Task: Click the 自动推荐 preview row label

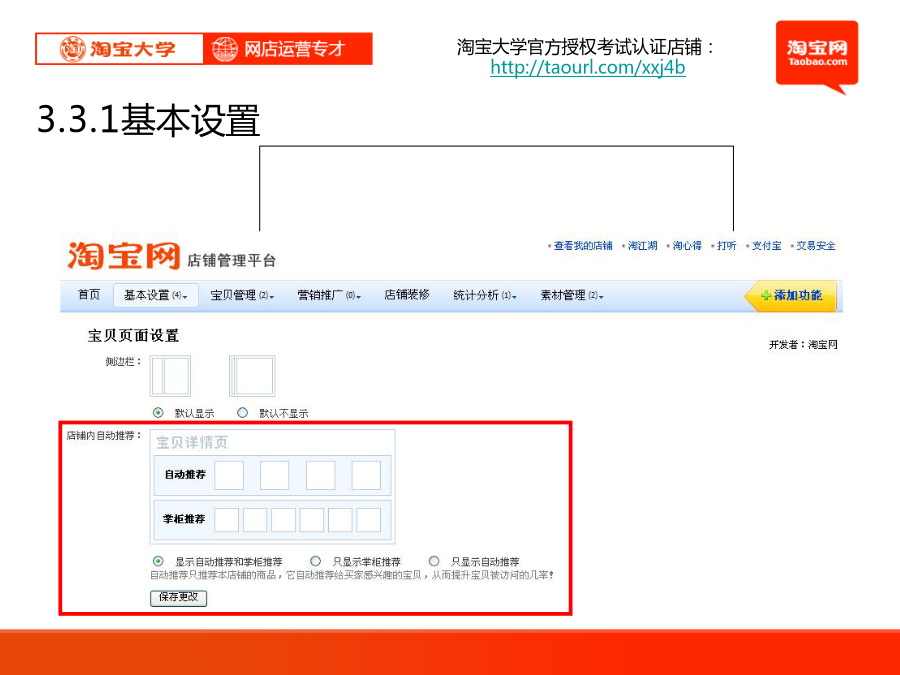Action: pyautogui.click(x=185, y=475)
